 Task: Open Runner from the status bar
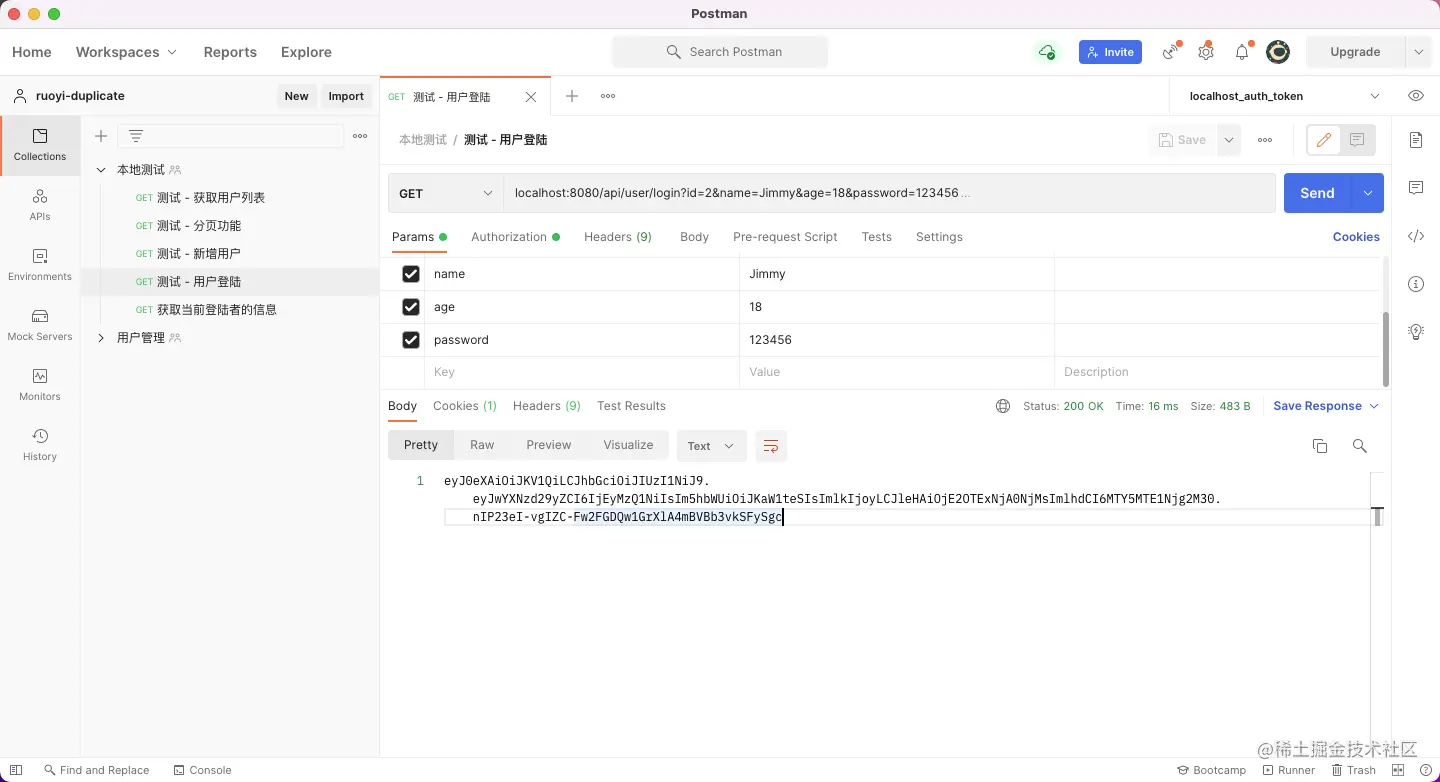coord(1289,770)
